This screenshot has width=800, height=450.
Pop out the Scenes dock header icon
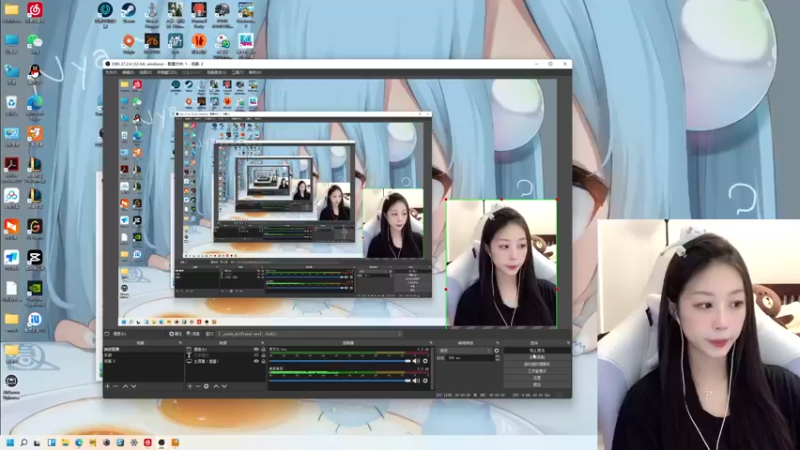click(x=180, y=343)
